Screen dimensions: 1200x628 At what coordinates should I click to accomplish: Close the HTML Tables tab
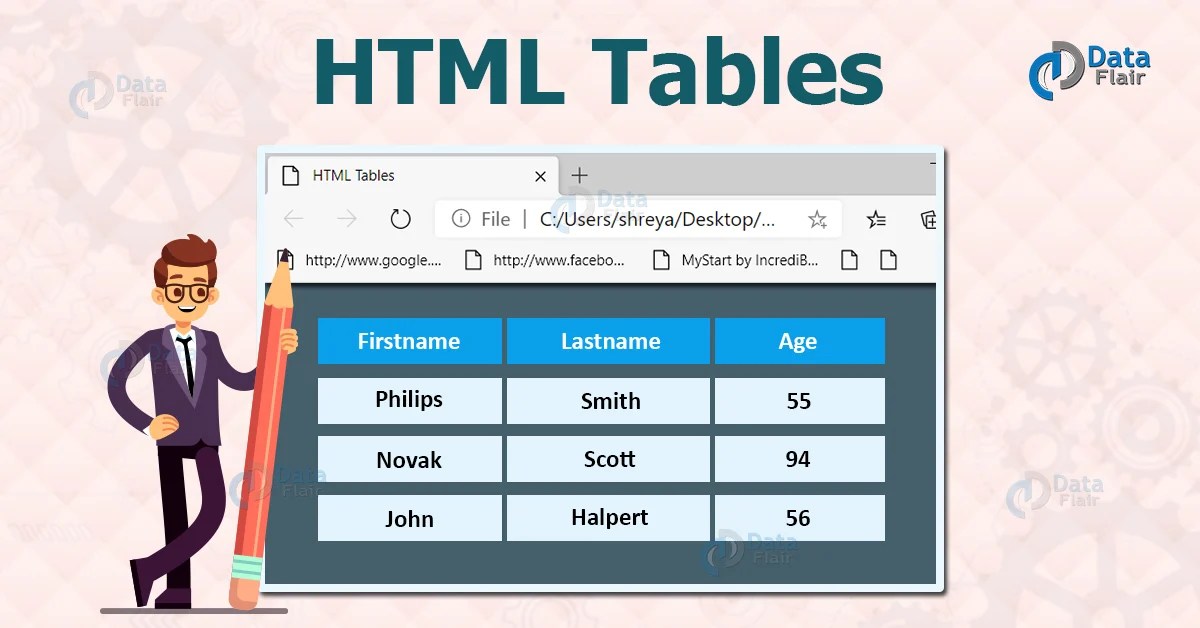(541, 175)
